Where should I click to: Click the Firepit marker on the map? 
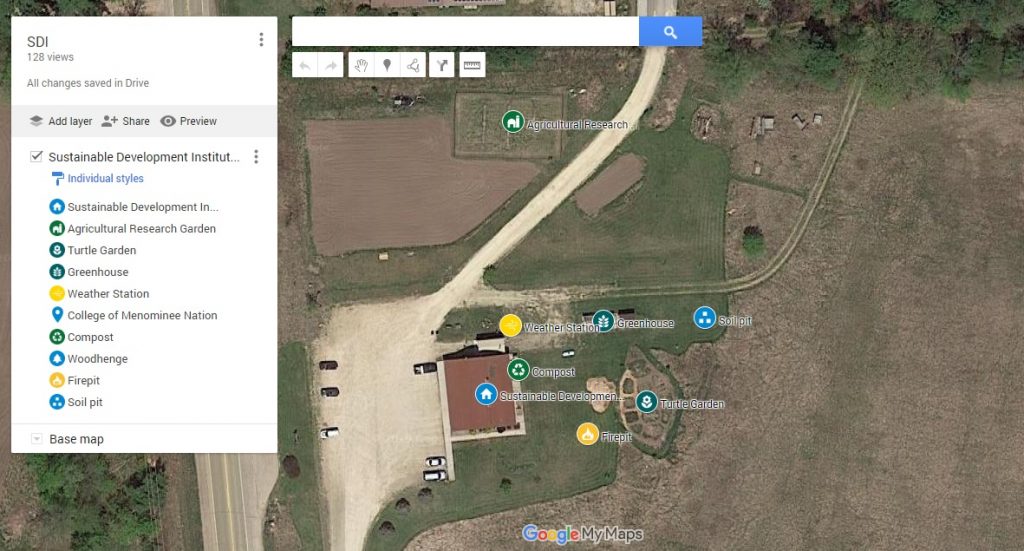587,433
